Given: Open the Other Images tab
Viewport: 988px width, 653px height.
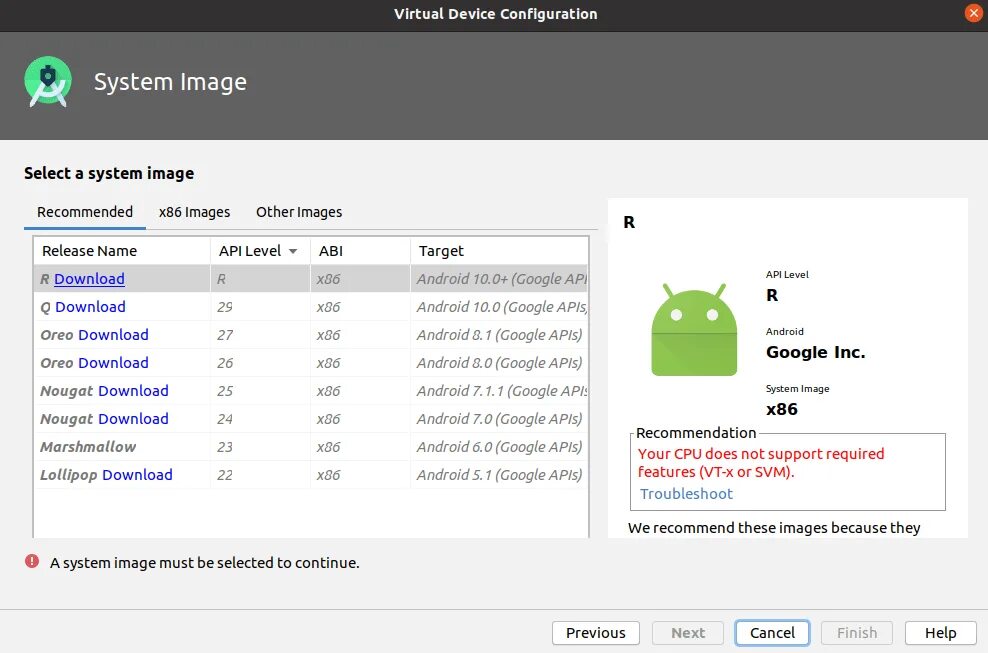Looking at the screenshot, I should 299,212.
